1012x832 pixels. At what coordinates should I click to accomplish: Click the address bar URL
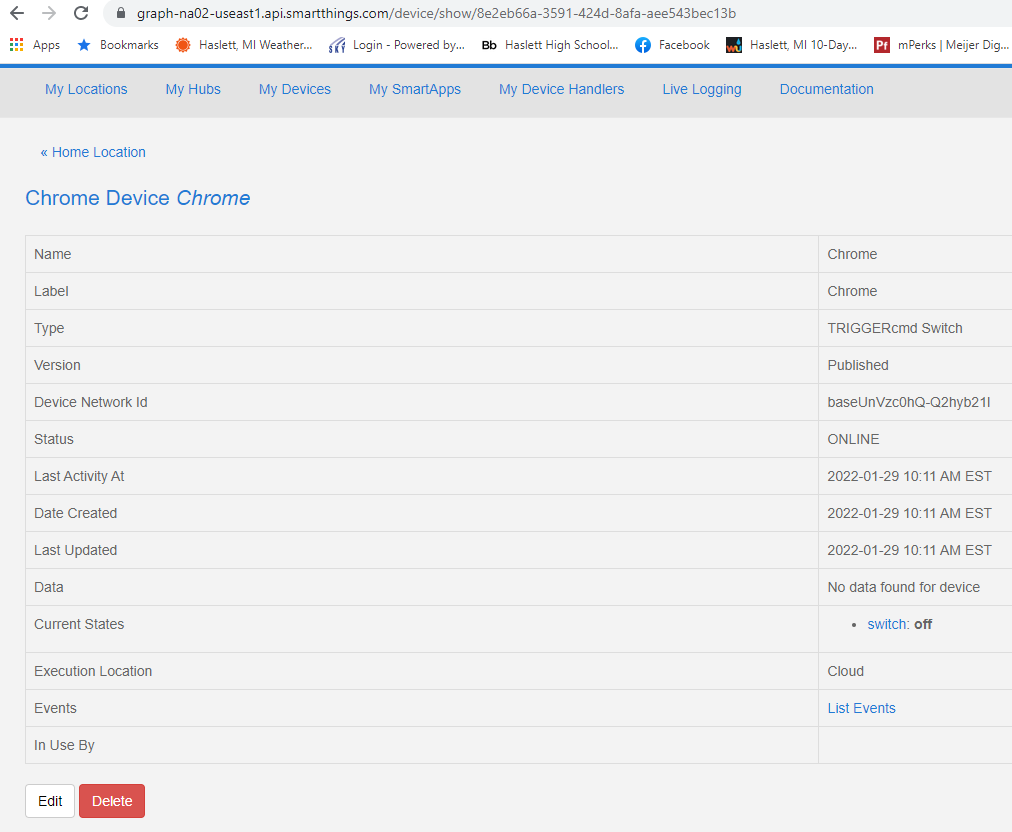(436, 13)
